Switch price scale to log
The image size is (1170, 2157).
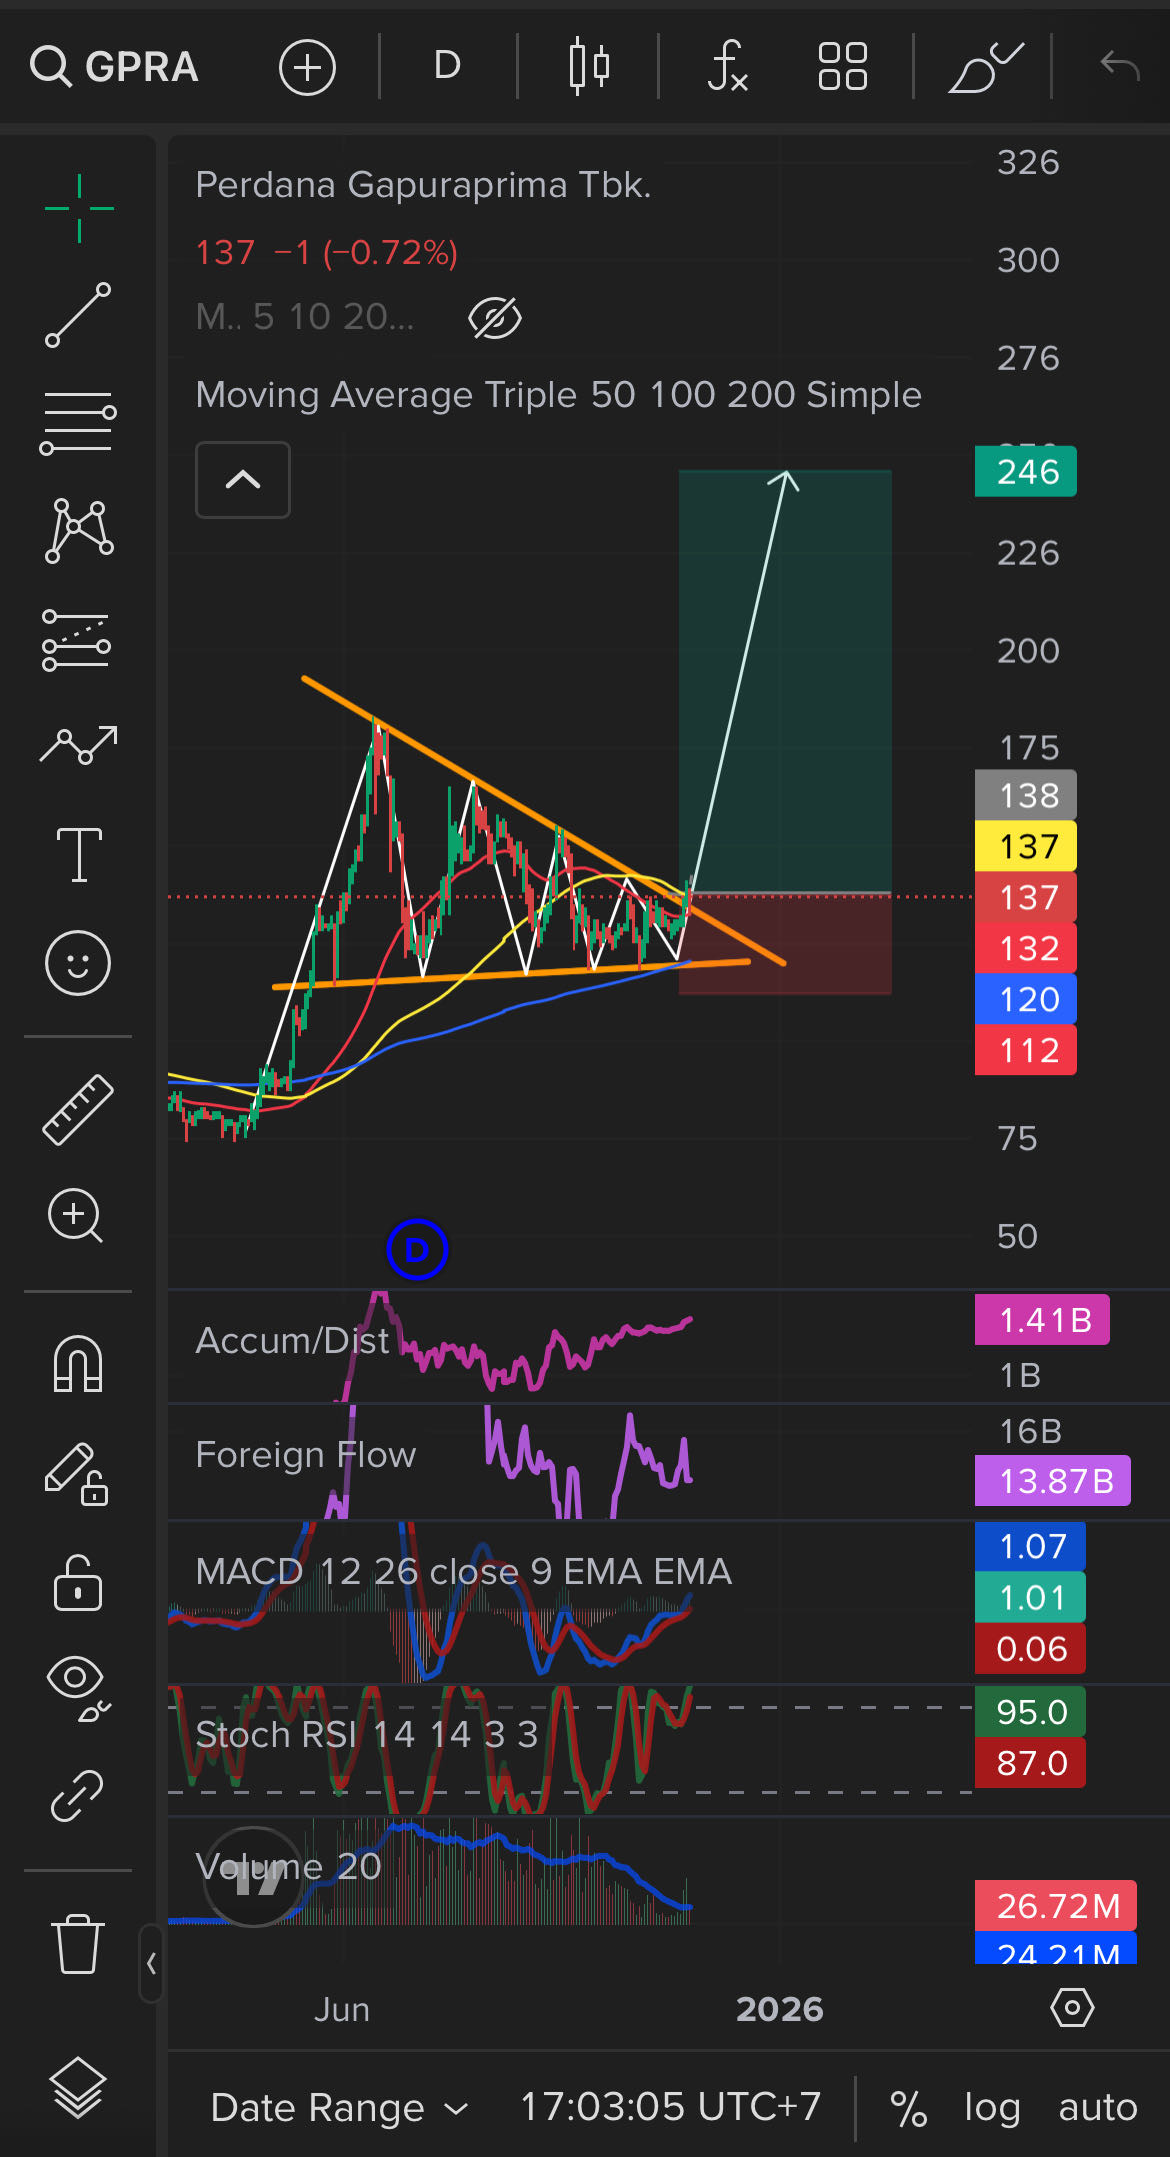991,2107
